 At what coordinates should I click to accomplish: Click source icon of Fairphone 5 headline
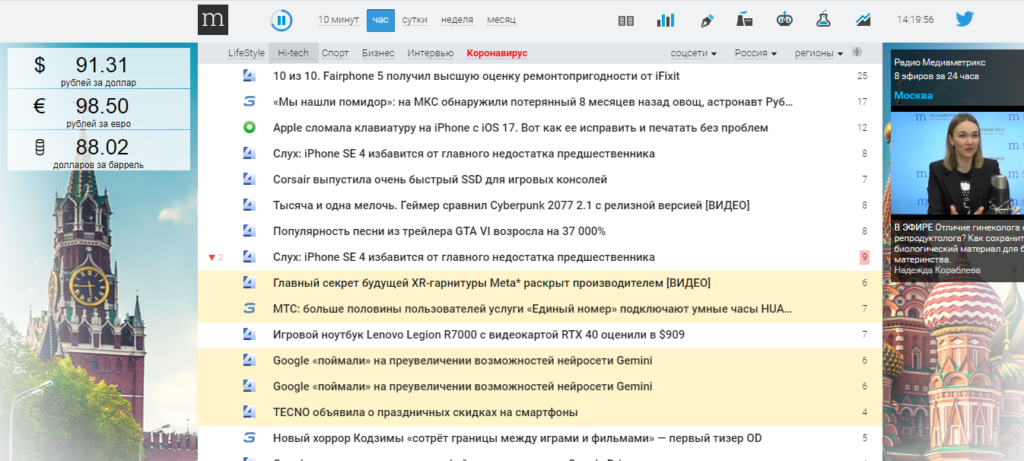coord(249,76)
